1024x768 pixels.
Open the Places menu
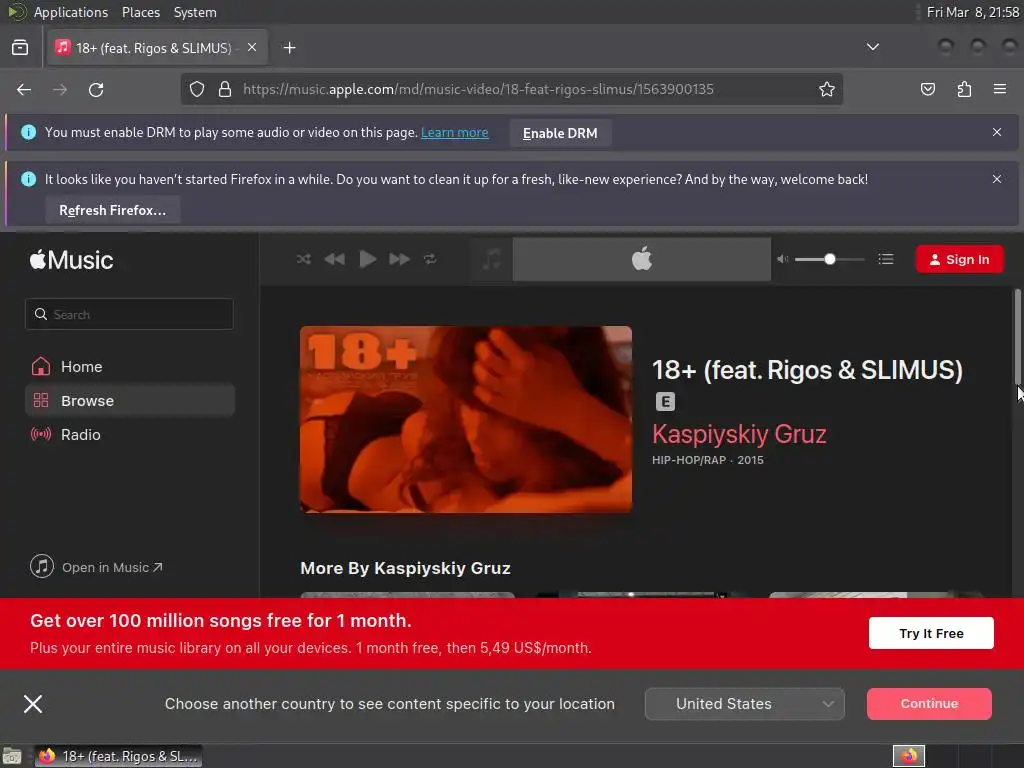140,12
